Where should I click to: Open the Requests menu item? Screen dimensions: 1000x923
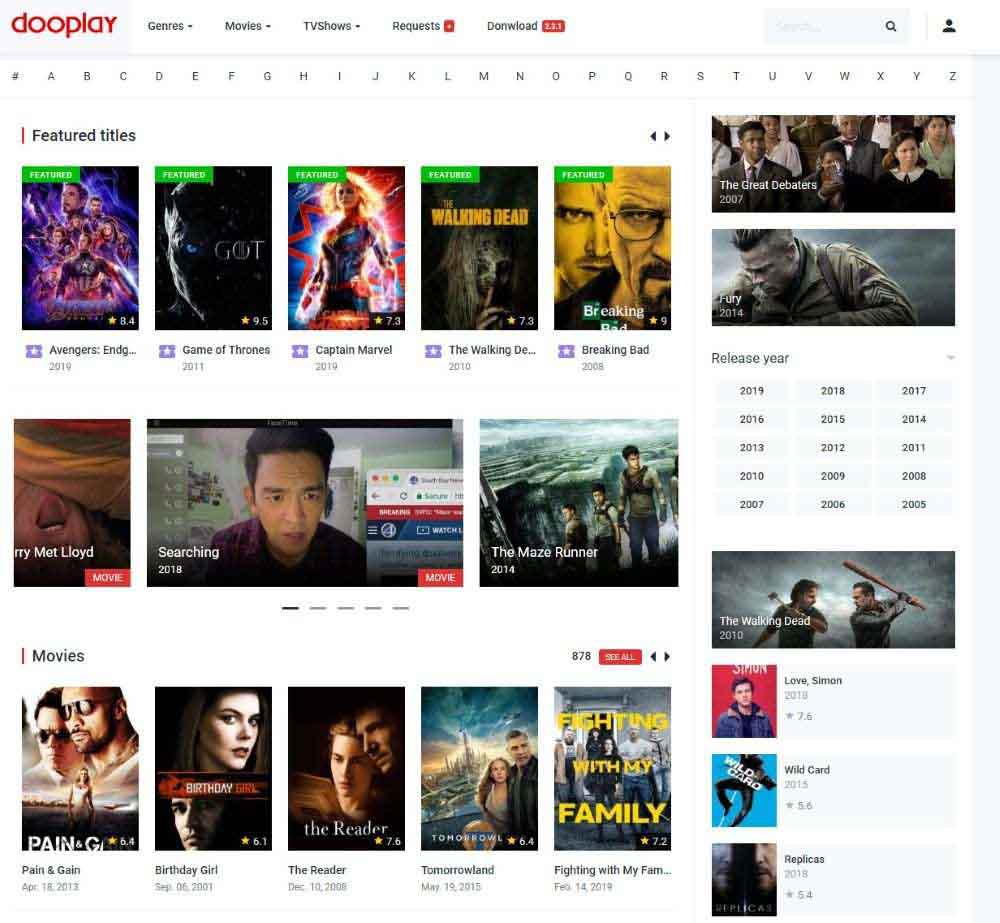tap(416, 26)
